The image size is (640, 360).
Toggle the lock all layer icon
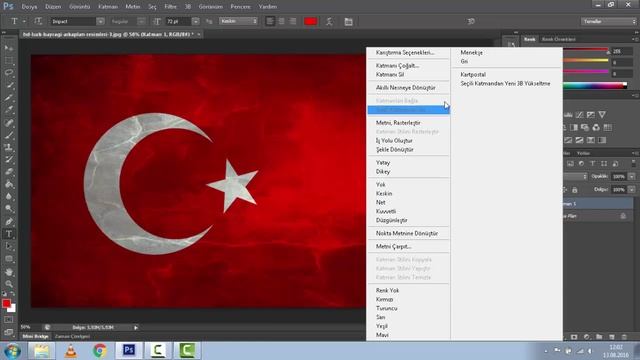pyautogui.click(x=575, y=190)
